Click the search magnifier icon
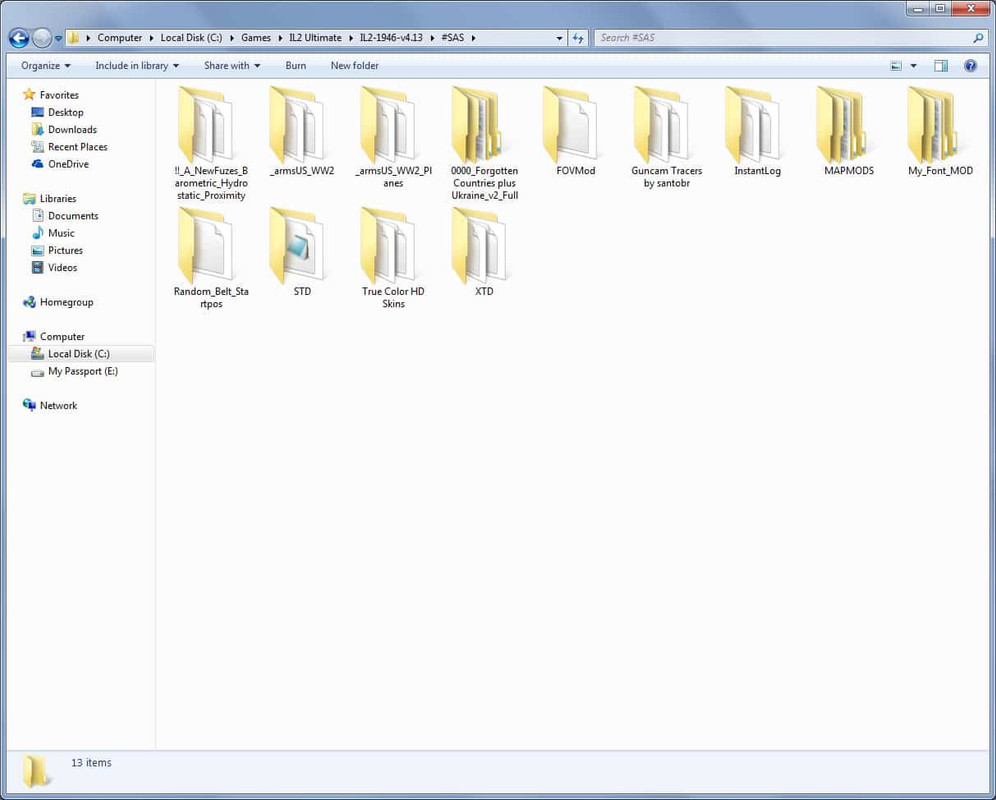Screen dimensions: 996x800 pos(978,38)
